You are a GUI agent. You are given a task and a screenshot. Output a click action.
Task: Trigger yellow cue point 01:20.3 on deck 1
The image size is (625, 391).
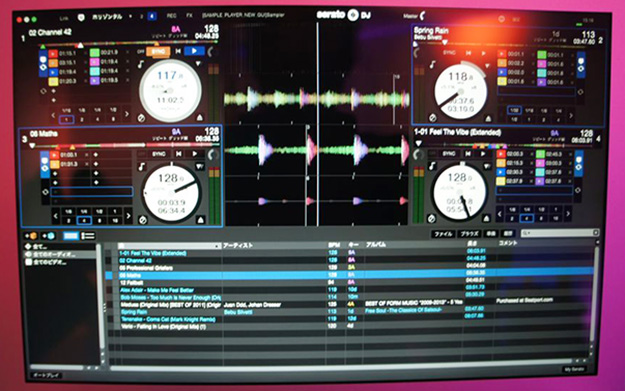coord(53,81)
